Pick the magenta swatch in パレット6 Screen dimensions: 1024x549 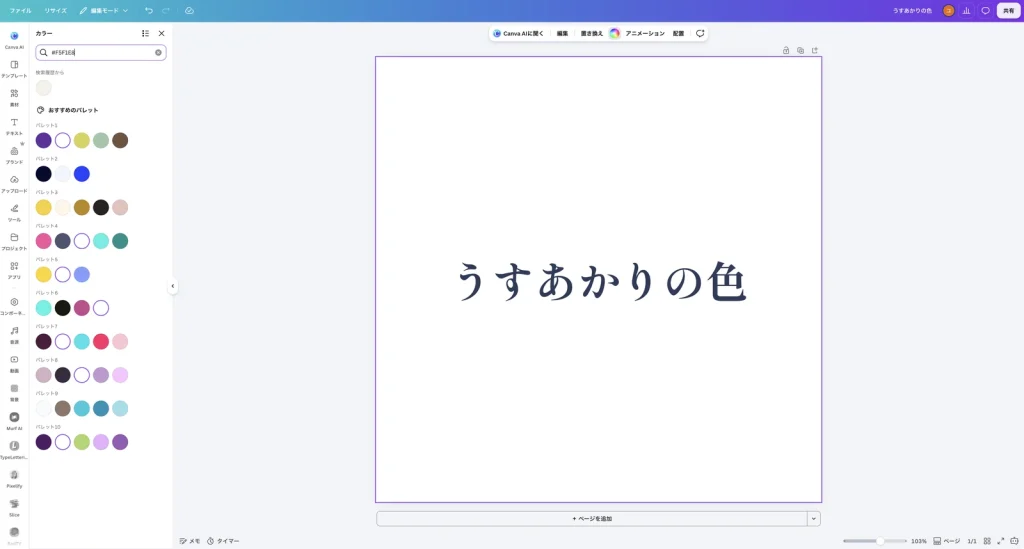(82, 308)
